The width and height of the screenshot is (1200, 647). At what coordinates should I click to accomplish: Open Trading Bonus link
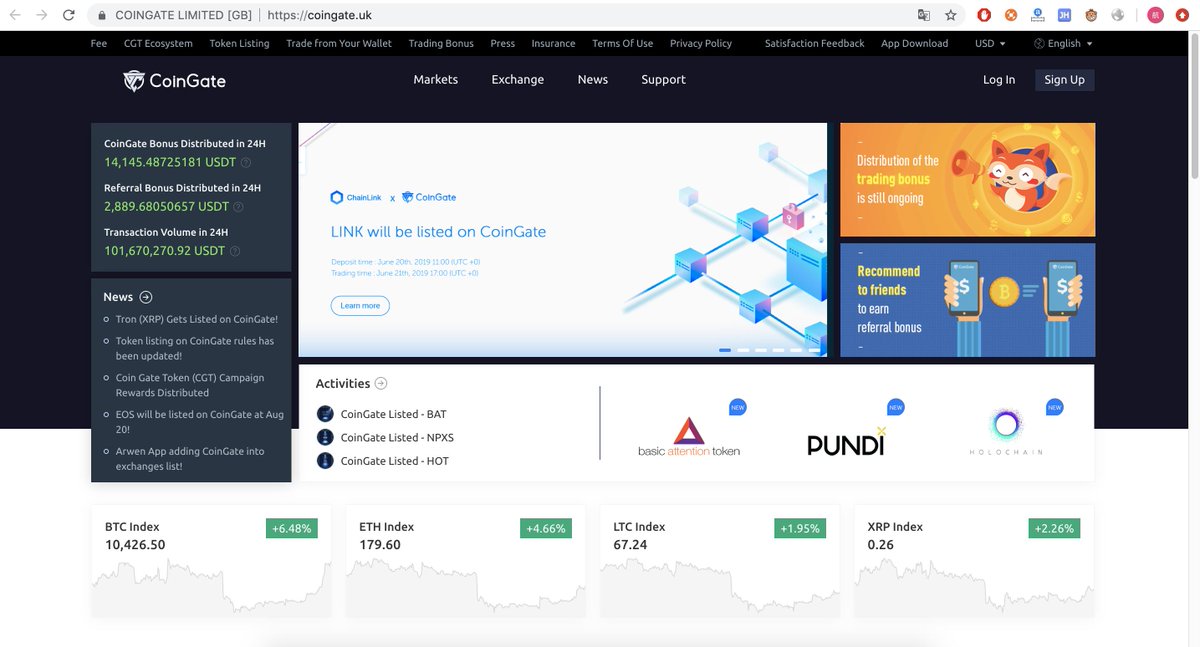point(441,43)
